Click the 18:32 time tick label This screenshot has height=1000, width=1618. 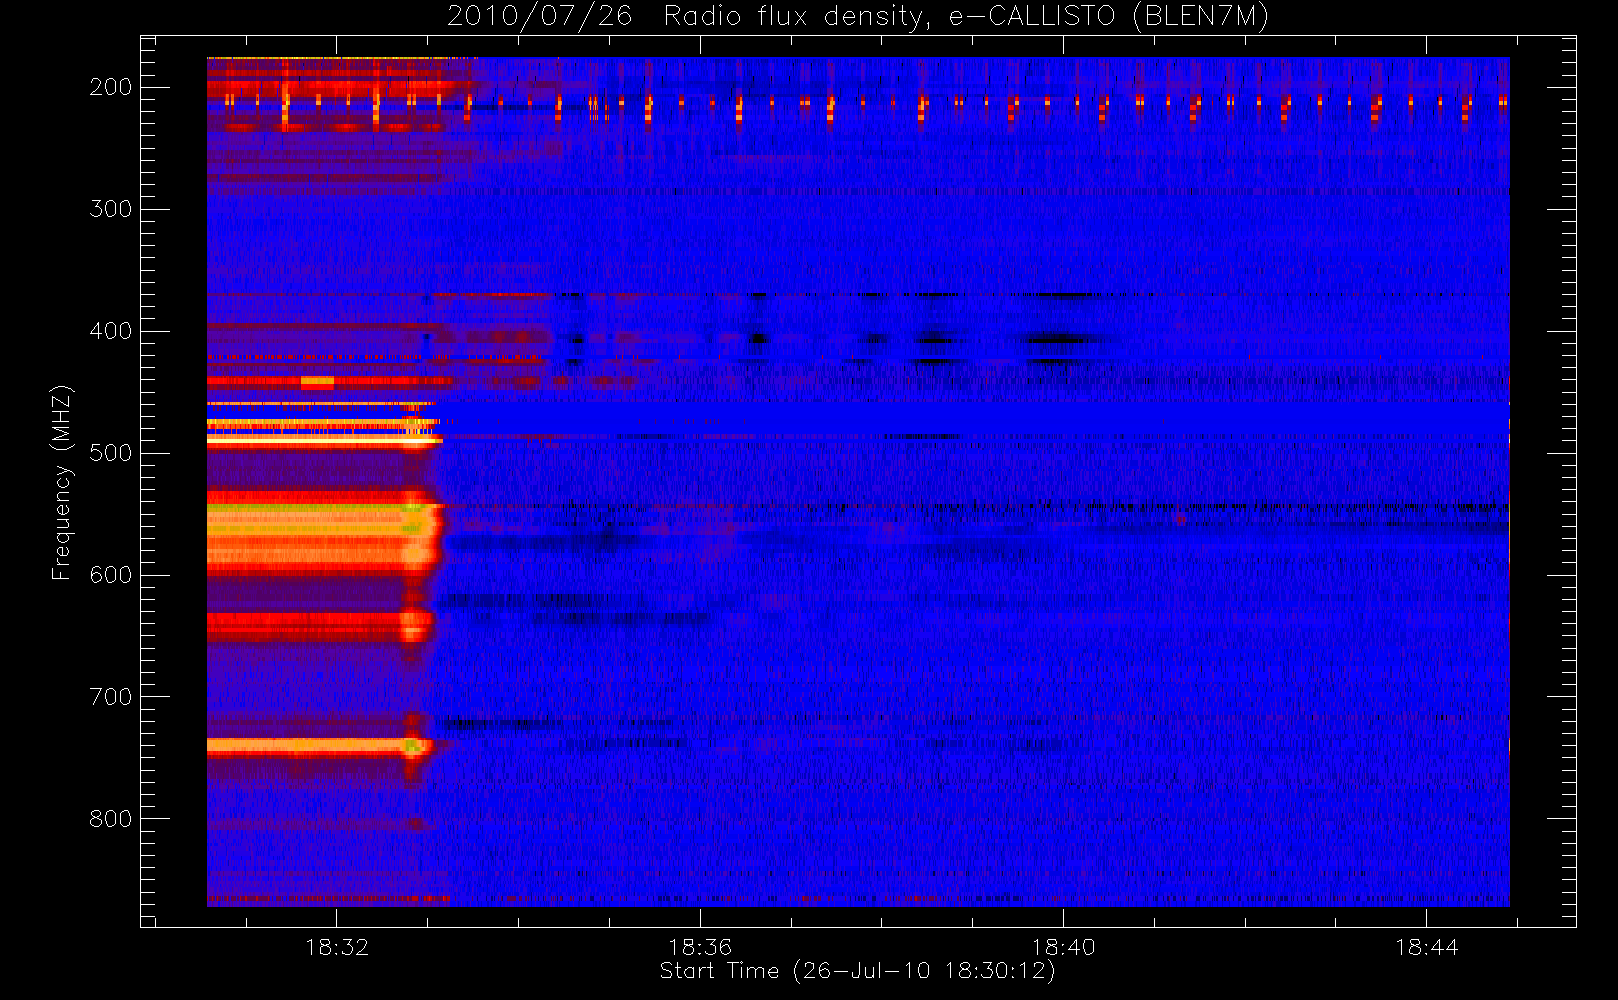337,947
